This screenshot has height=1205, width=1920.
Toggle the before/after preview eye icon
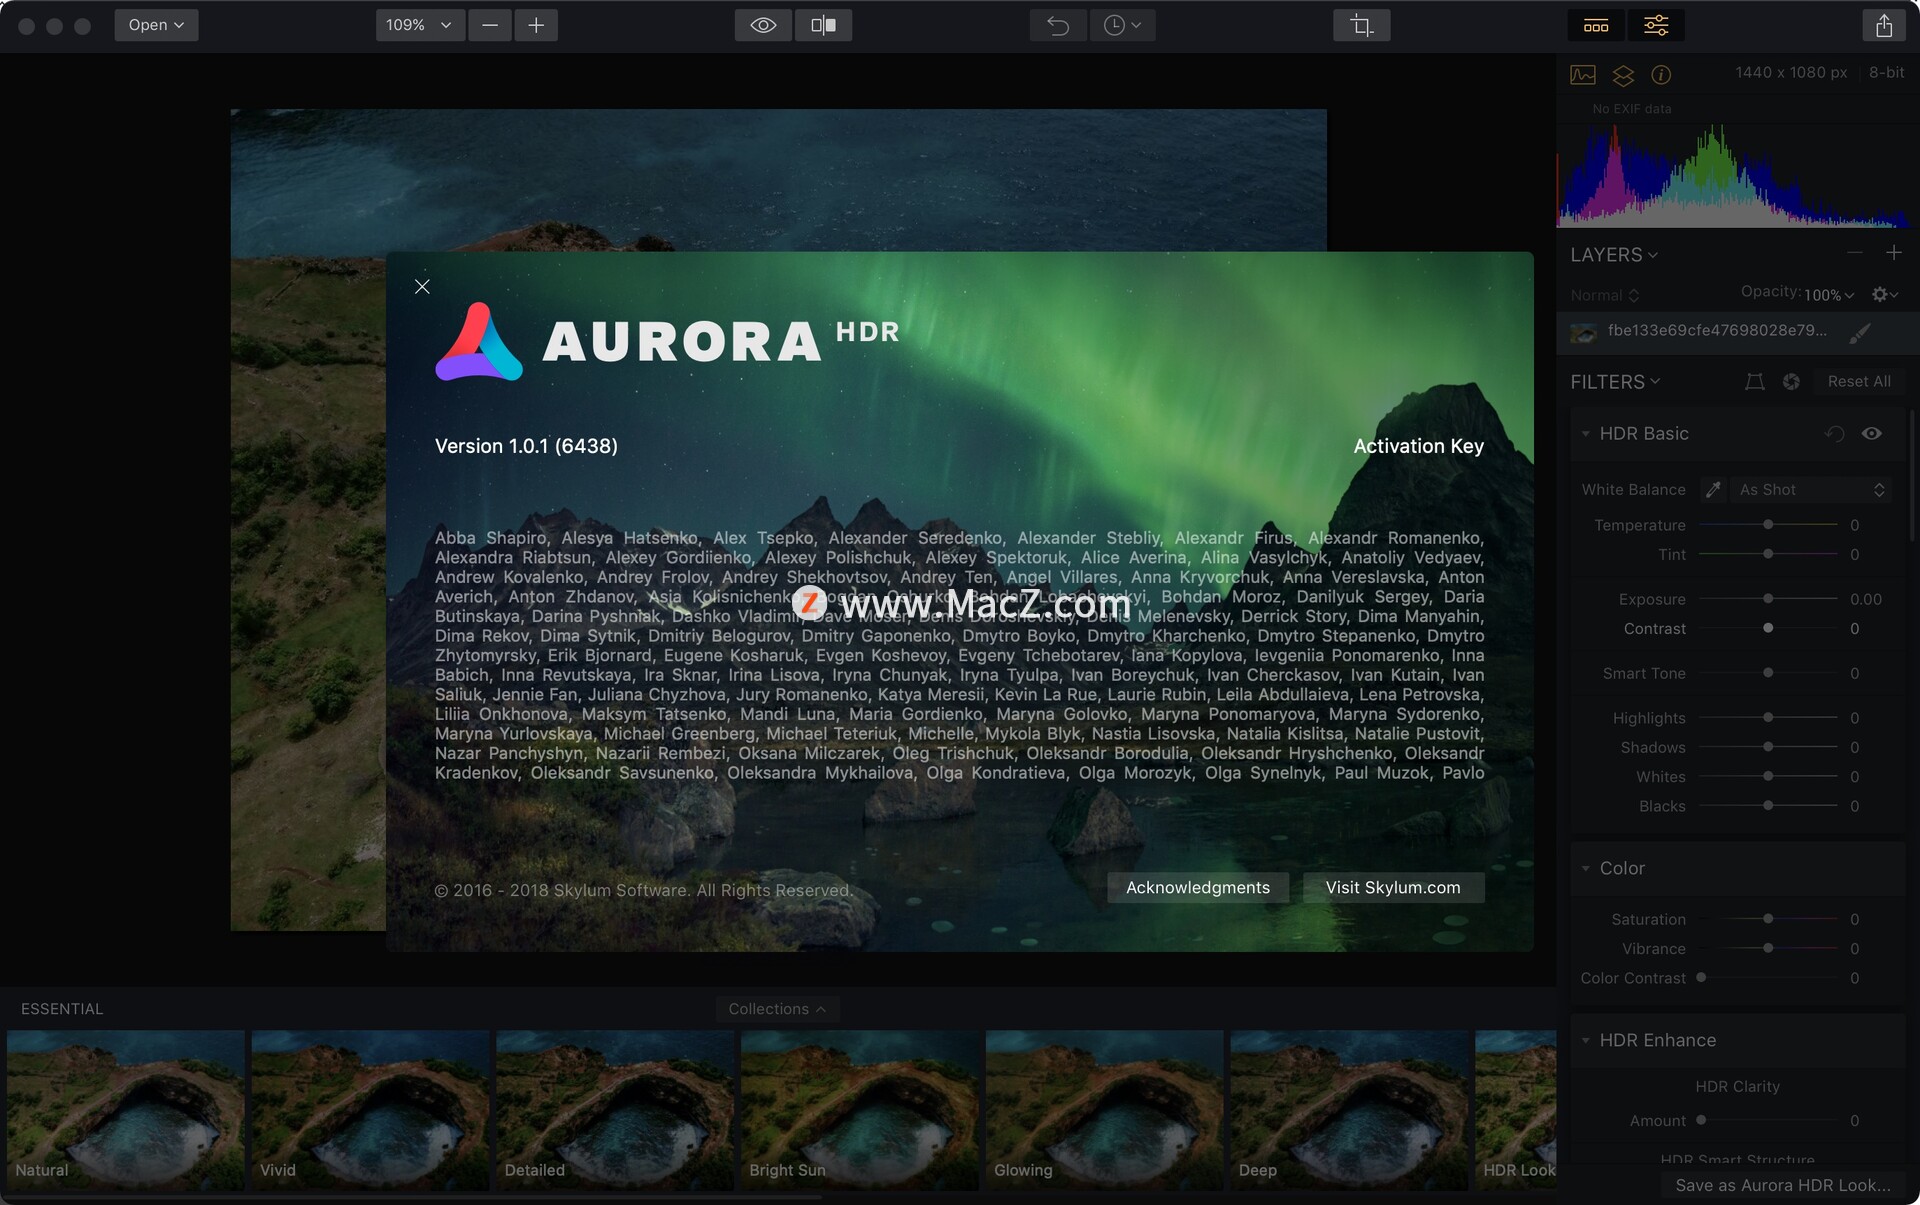click(764, 24)
